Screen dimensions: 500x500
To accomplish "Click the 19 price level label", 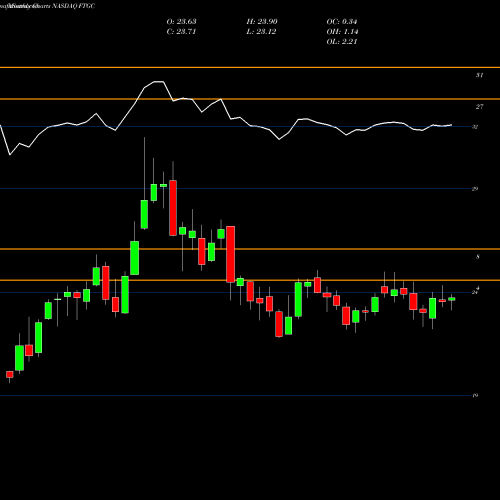I will (475, 396).
